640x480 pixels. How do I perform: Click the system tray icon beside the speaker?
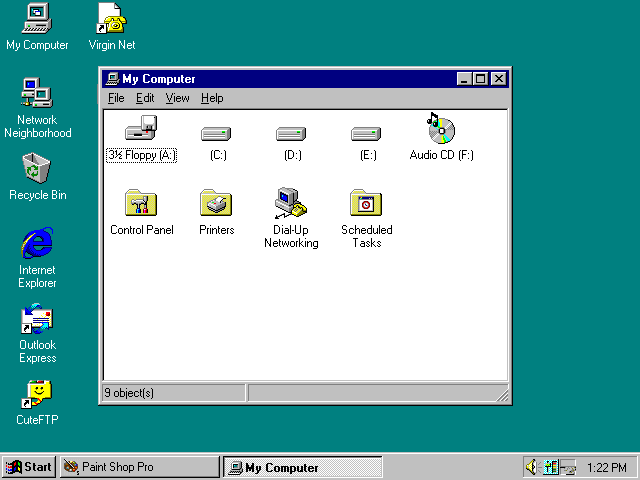click(550, 467)
